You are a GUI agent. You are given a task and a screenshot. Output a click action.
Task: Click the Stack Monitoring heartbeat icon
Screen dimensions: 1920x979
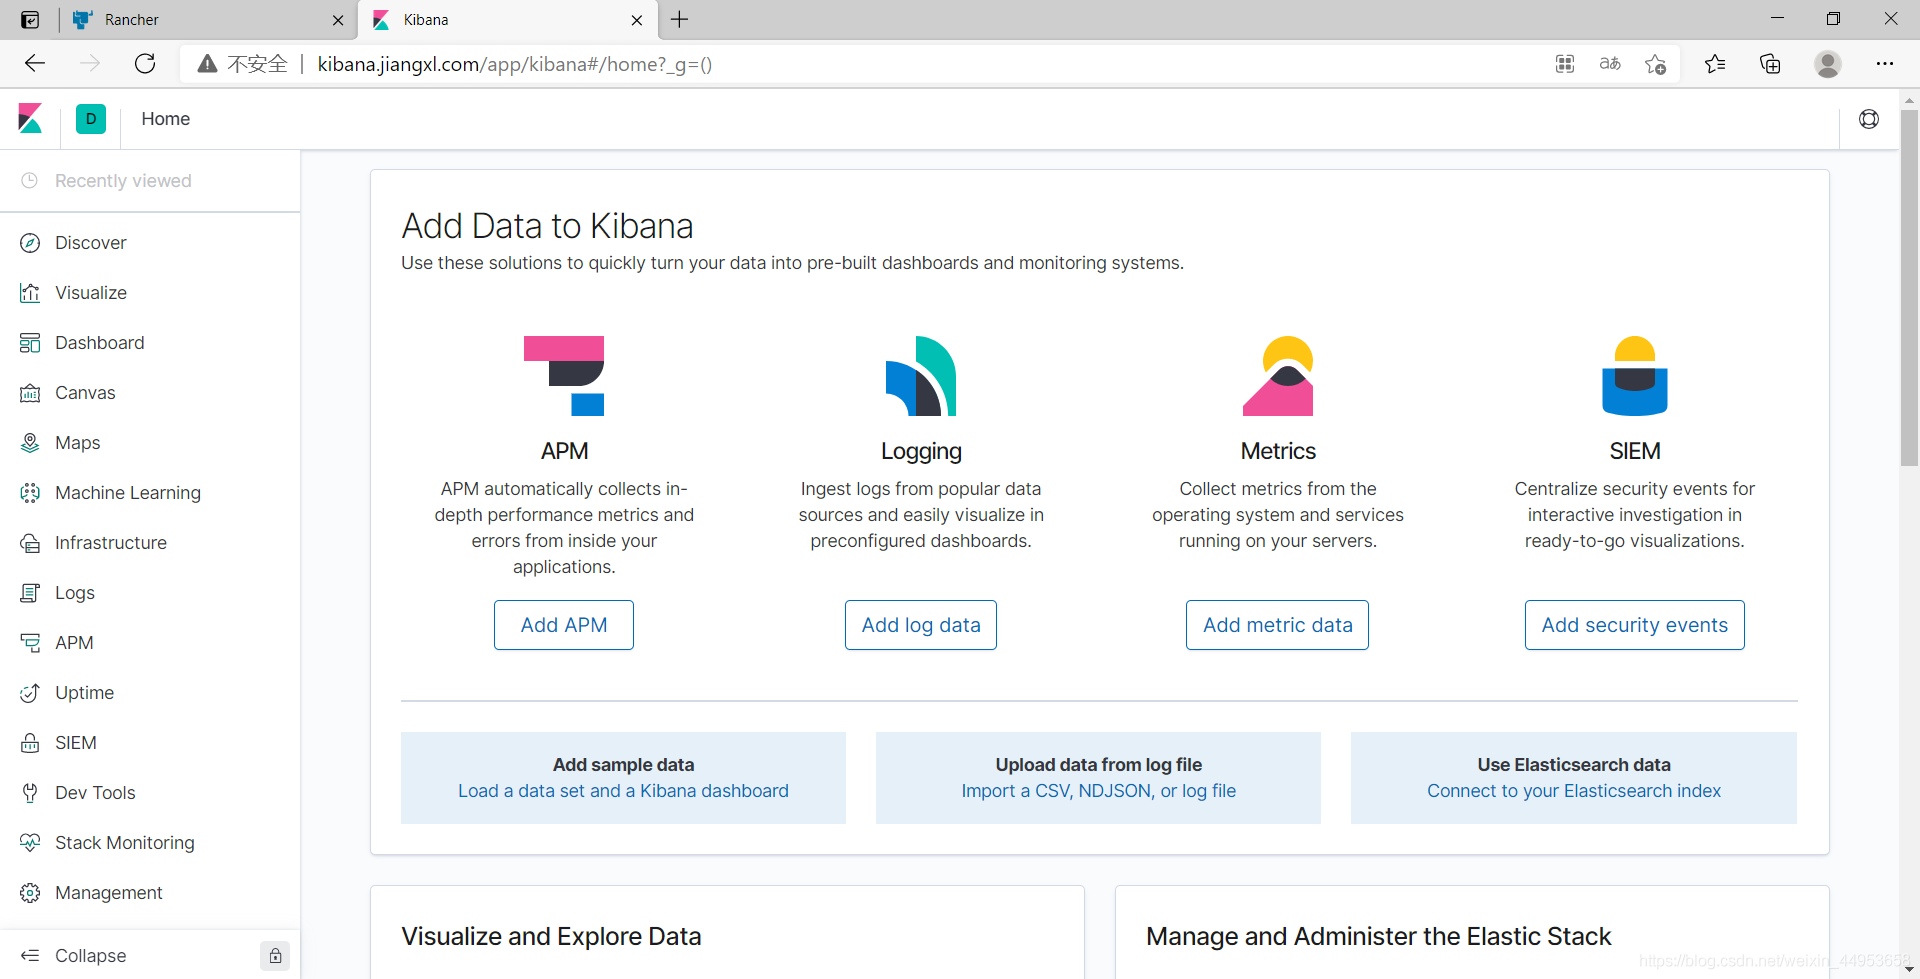(30, 843)
